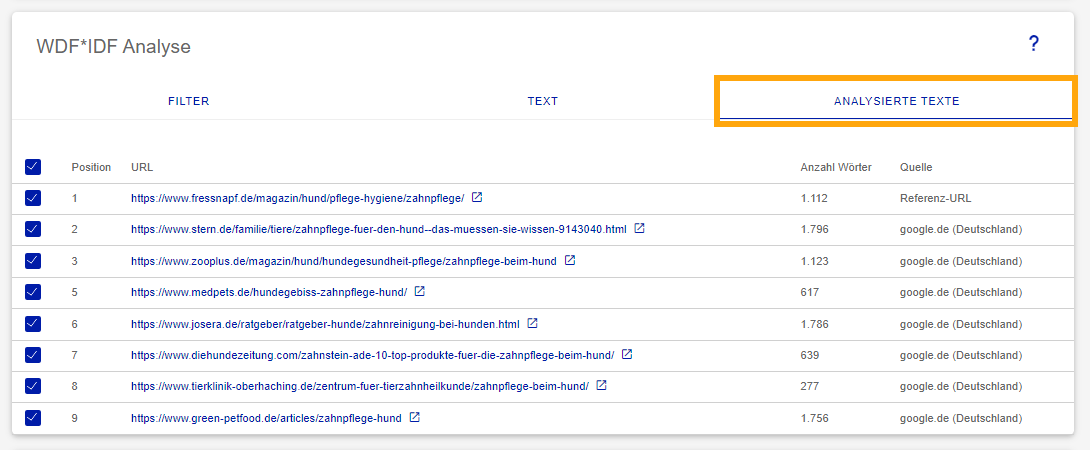Open the help question mark icon
Screen dimensions: 1090x450
pyautogui.click(x=1033, y=45)
